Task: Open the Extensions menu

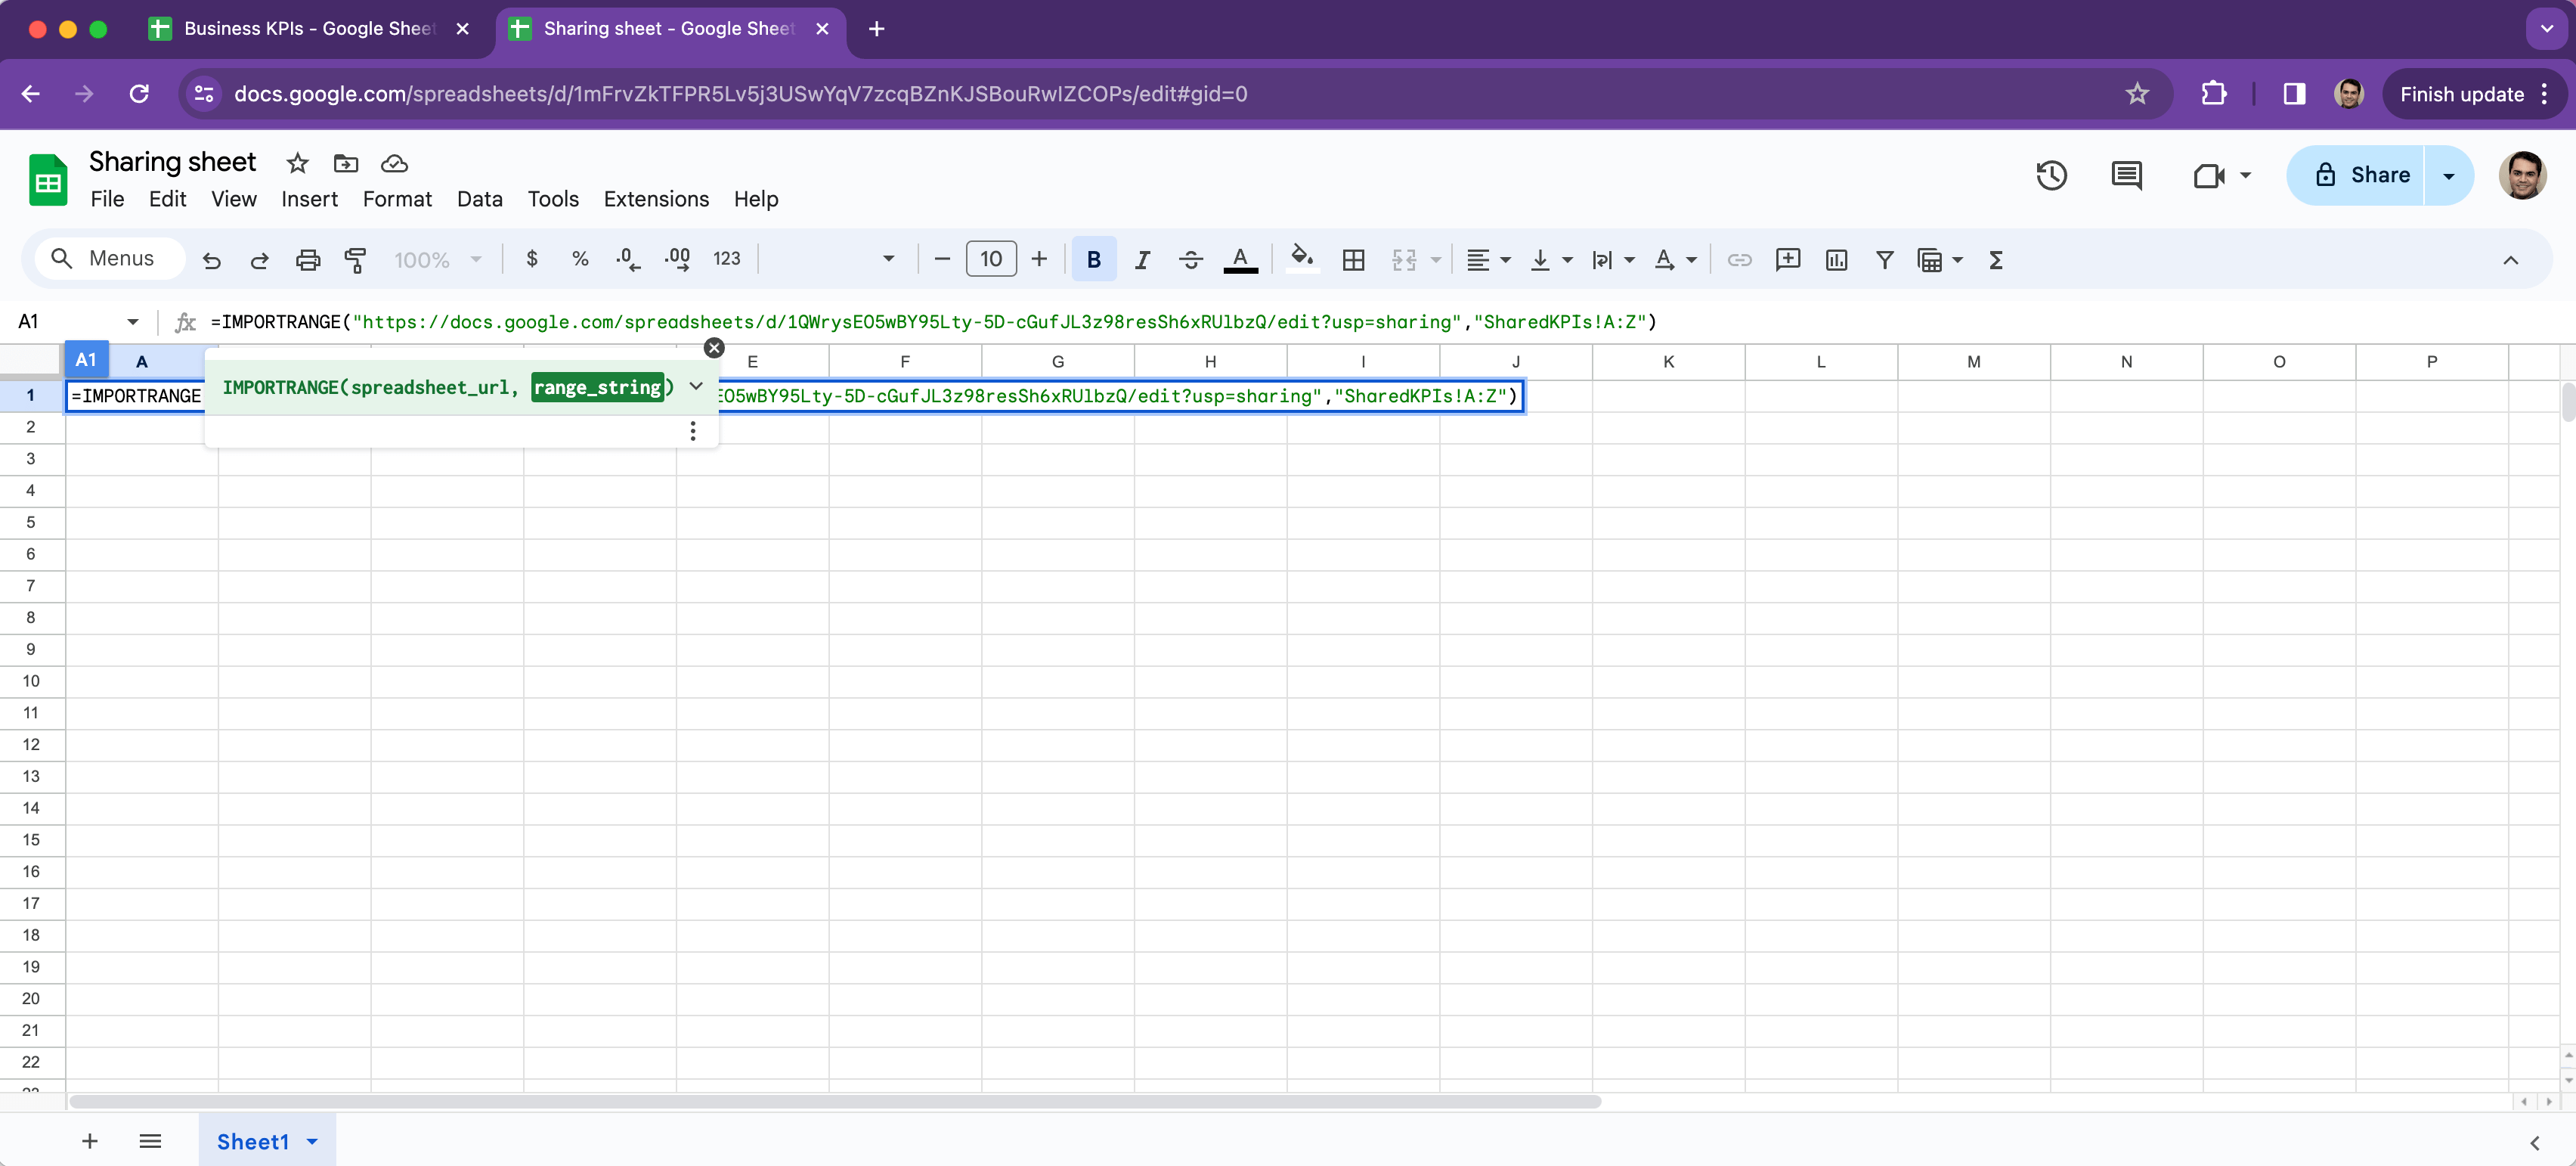Action: click(655, 199)
